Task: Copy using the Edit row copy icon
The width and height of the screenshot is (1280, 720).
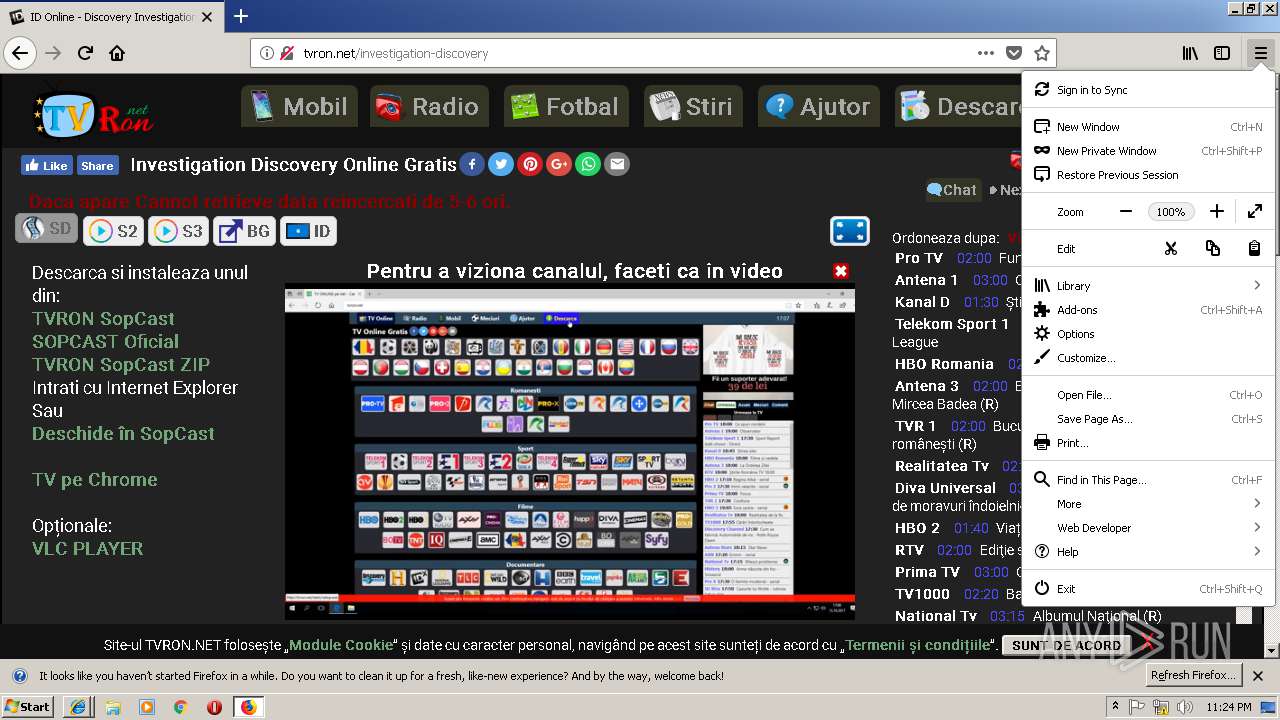Action: [x=1212, y=248]
